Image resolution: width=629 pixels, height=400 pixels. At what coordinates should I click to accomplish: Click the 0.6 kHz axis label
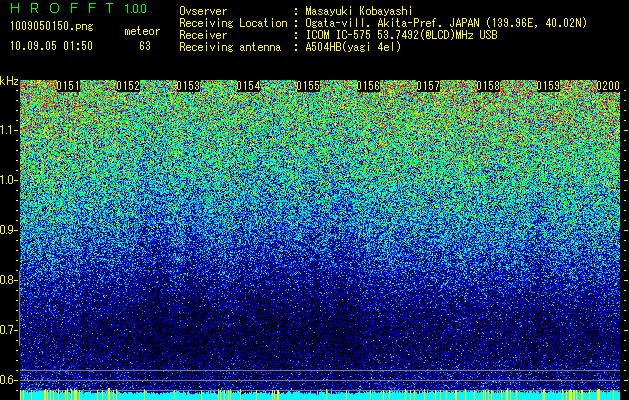tap(8, 380)
